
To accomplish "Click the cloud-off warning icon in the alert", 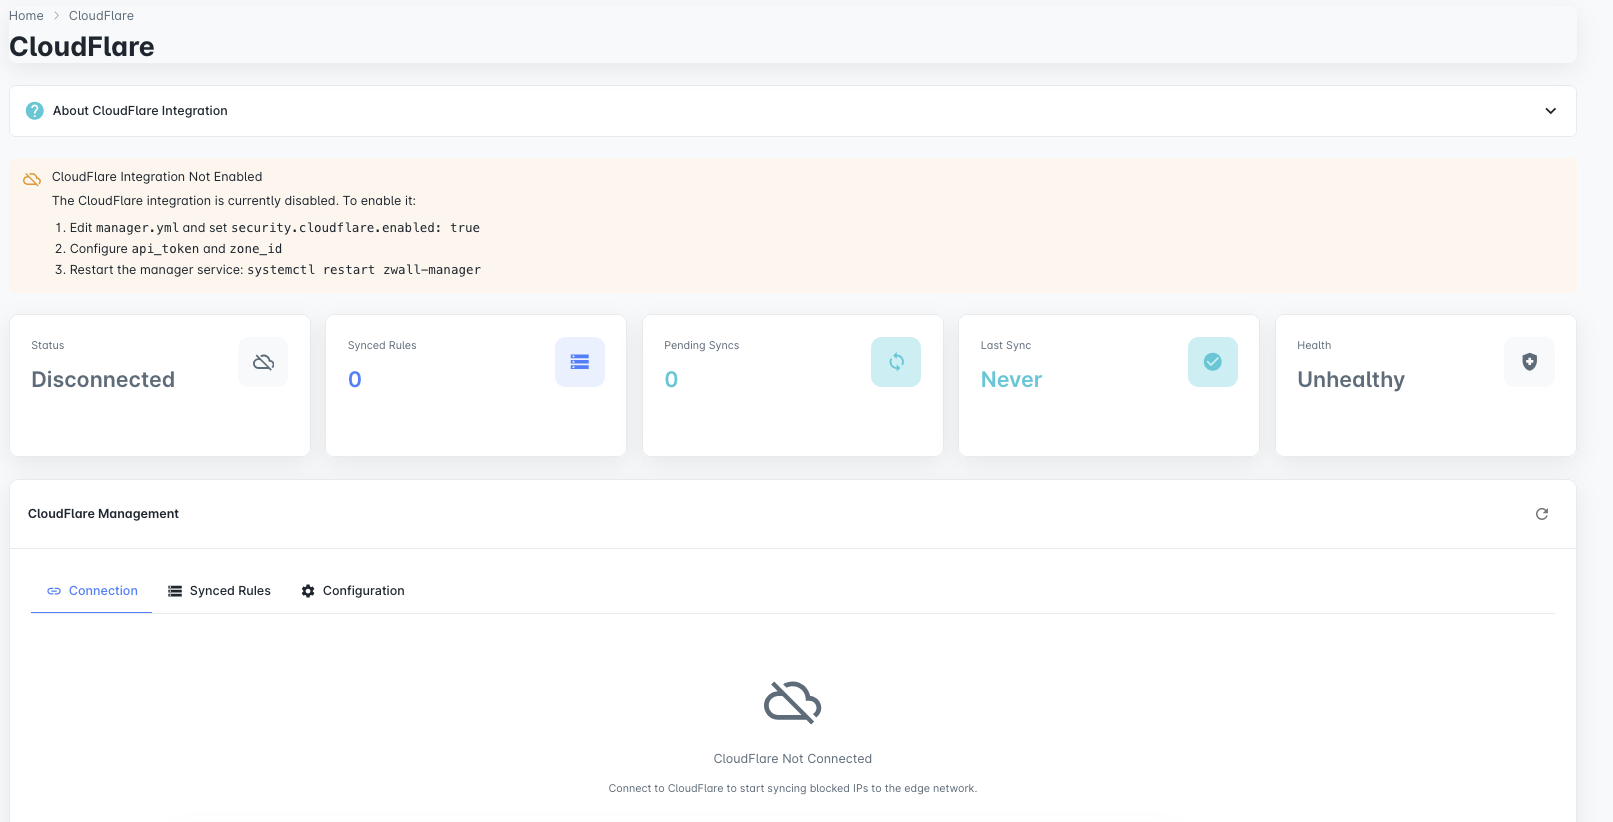I will [32, 179].
